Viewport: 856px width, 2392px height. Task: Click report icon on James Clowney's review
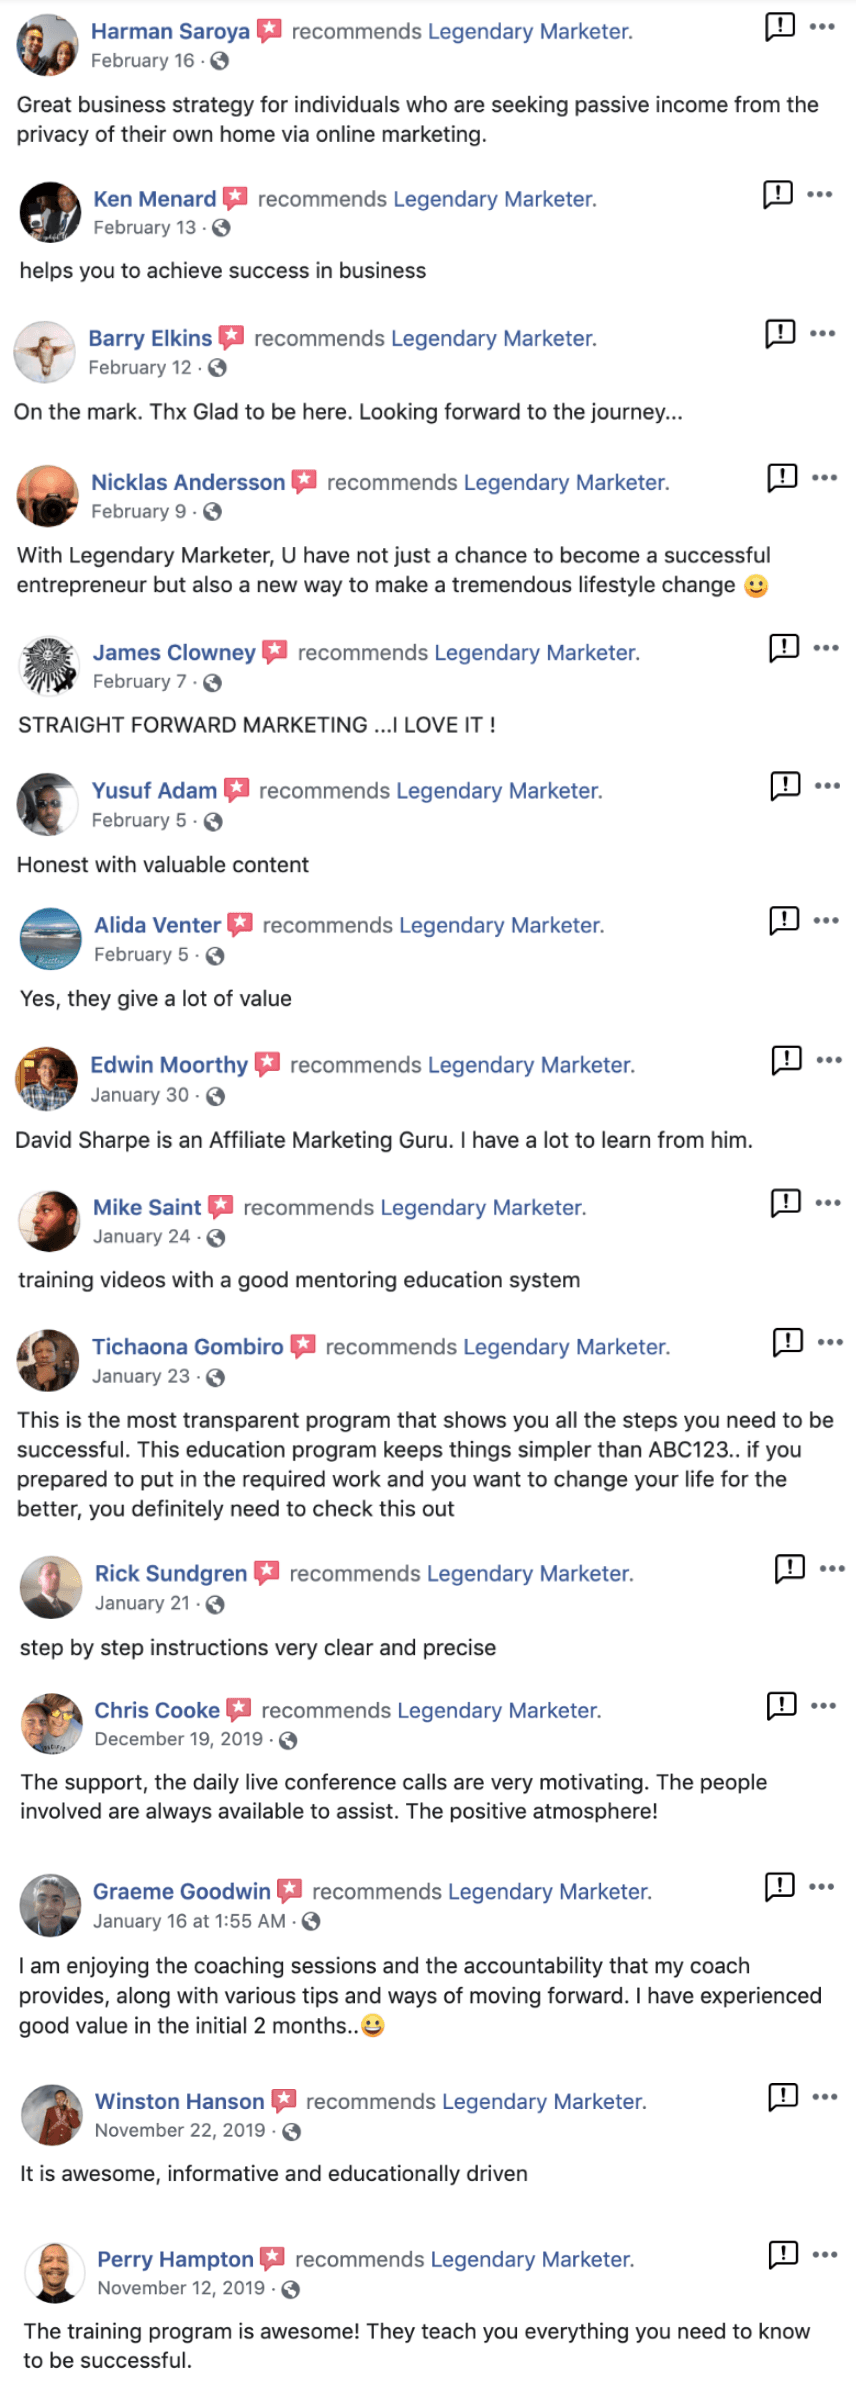[x=783, y=648]
